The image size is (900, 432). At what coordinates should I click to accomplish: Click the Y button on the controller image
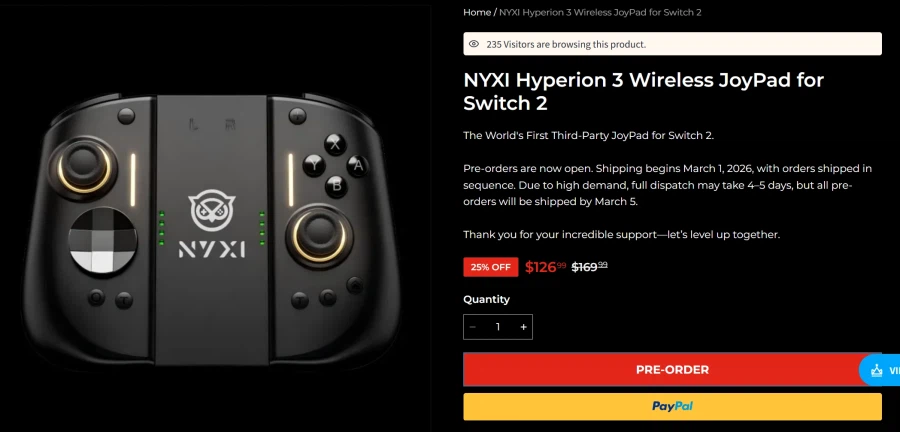coord(314,165)
